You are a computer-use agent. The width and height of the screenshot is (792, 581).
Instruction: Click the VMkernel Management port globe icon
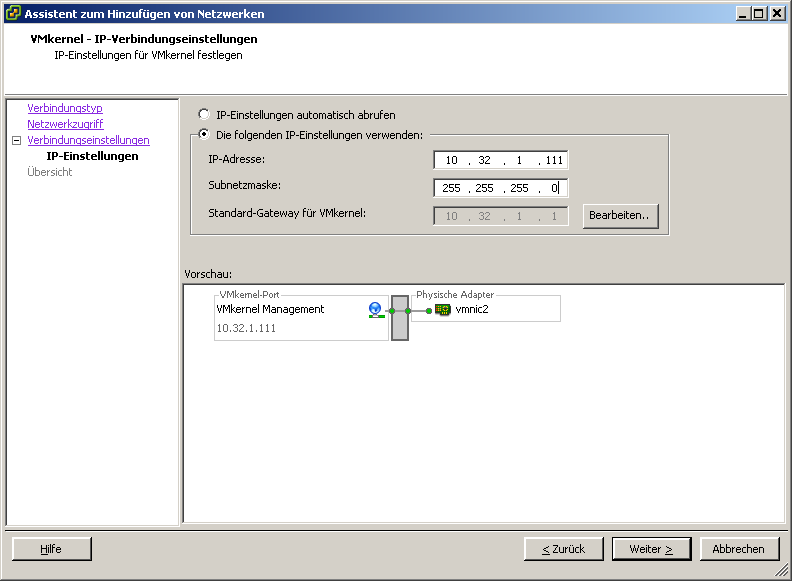pyautogui.click(x=376, y=309)
